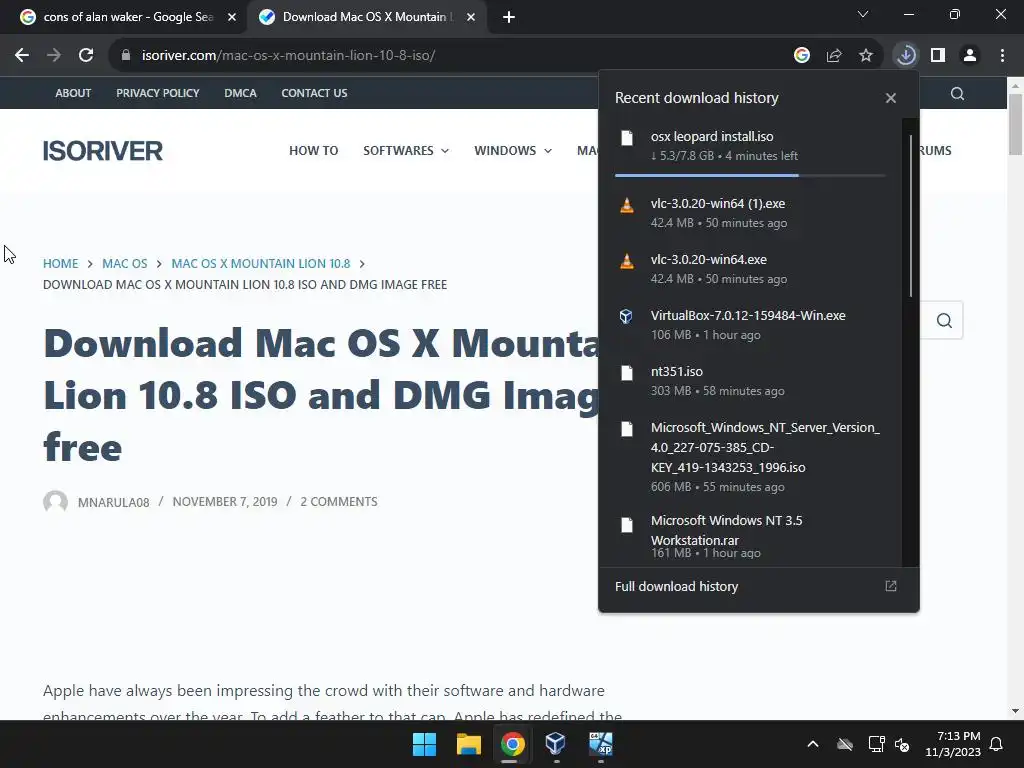
Task: Click the VirtualBox installer cube icon
Action: tap(626, 317)
